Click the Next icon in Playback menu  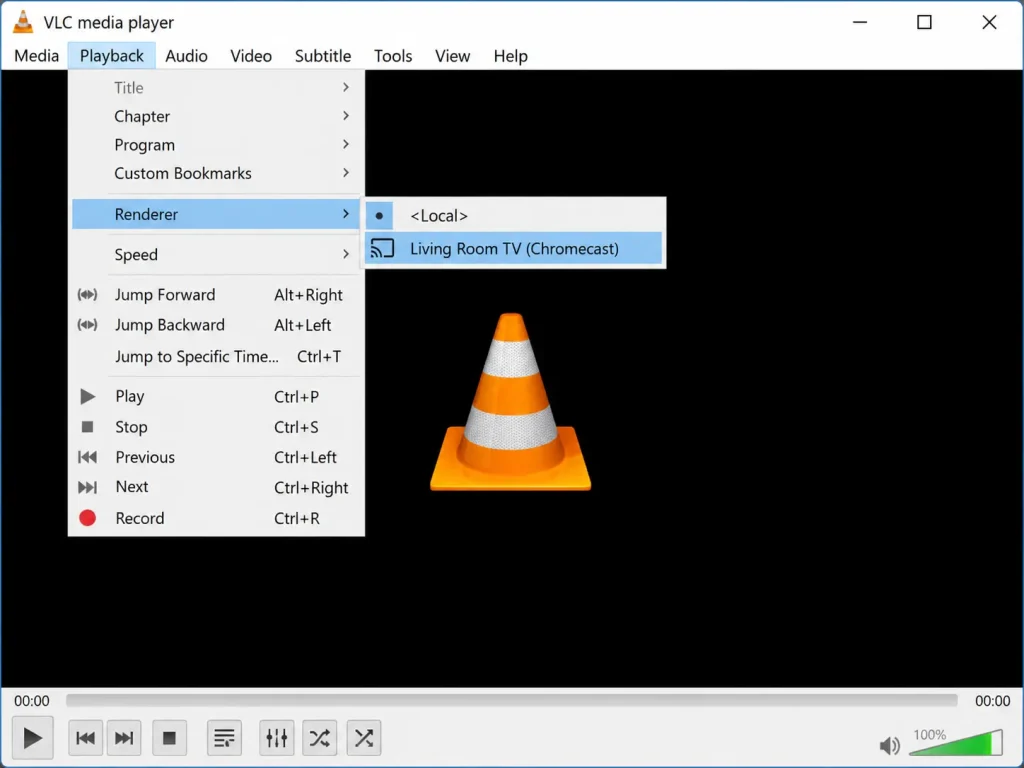pos(88,487)
